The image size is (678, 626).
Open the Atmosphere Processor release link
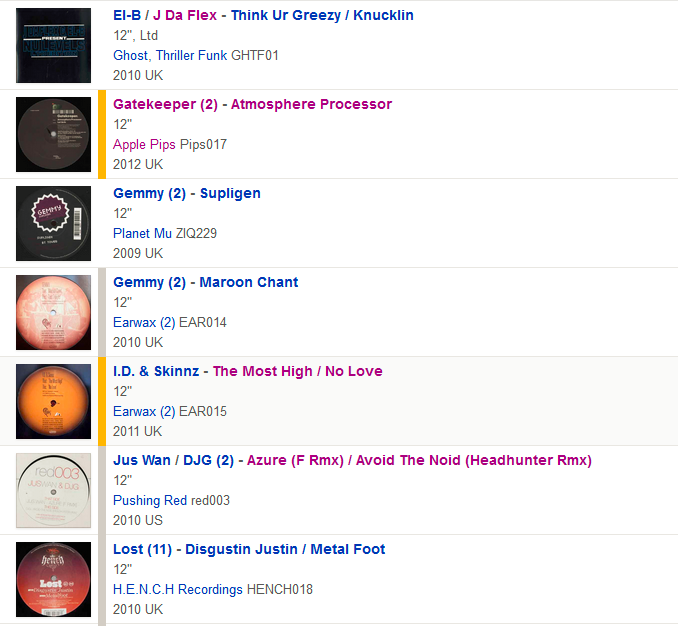coord(311,104)
